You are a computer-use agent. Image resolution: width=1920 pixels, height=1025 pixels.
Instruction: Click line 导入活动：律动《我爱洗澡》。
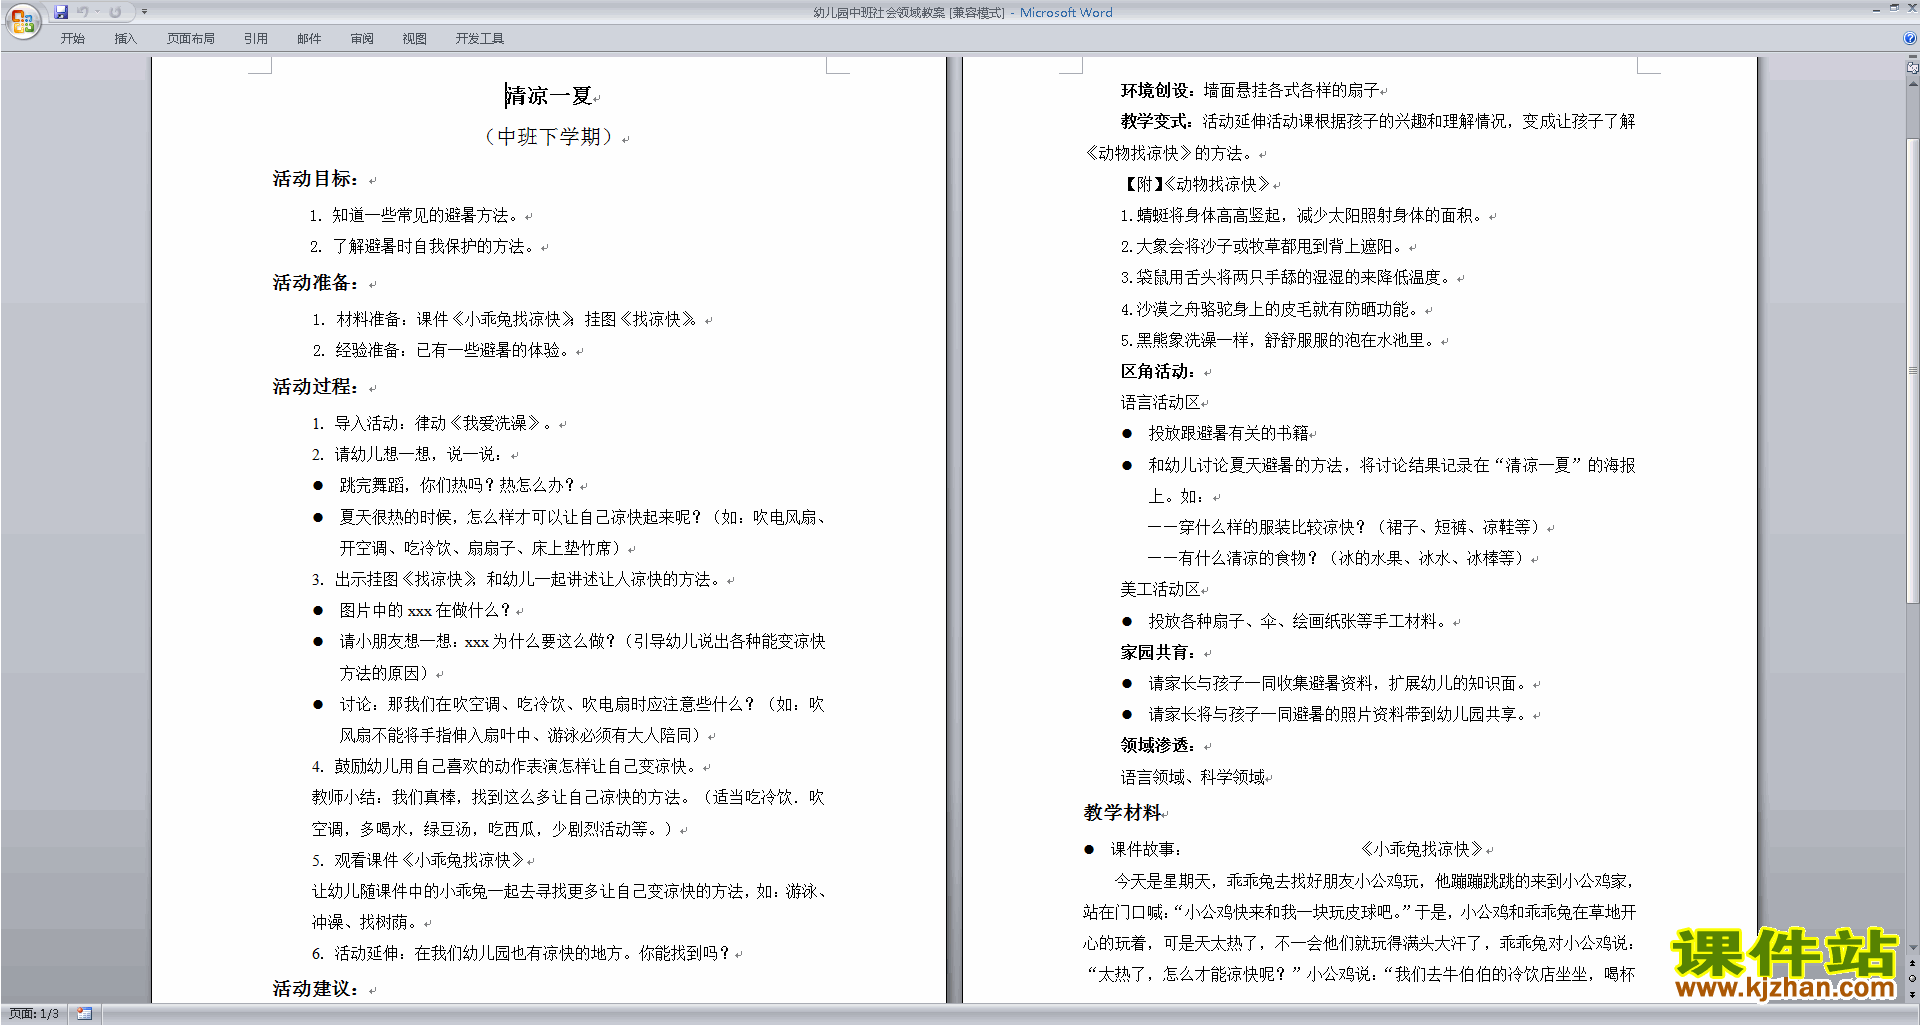pyautogui.click(x=445, y=423)
